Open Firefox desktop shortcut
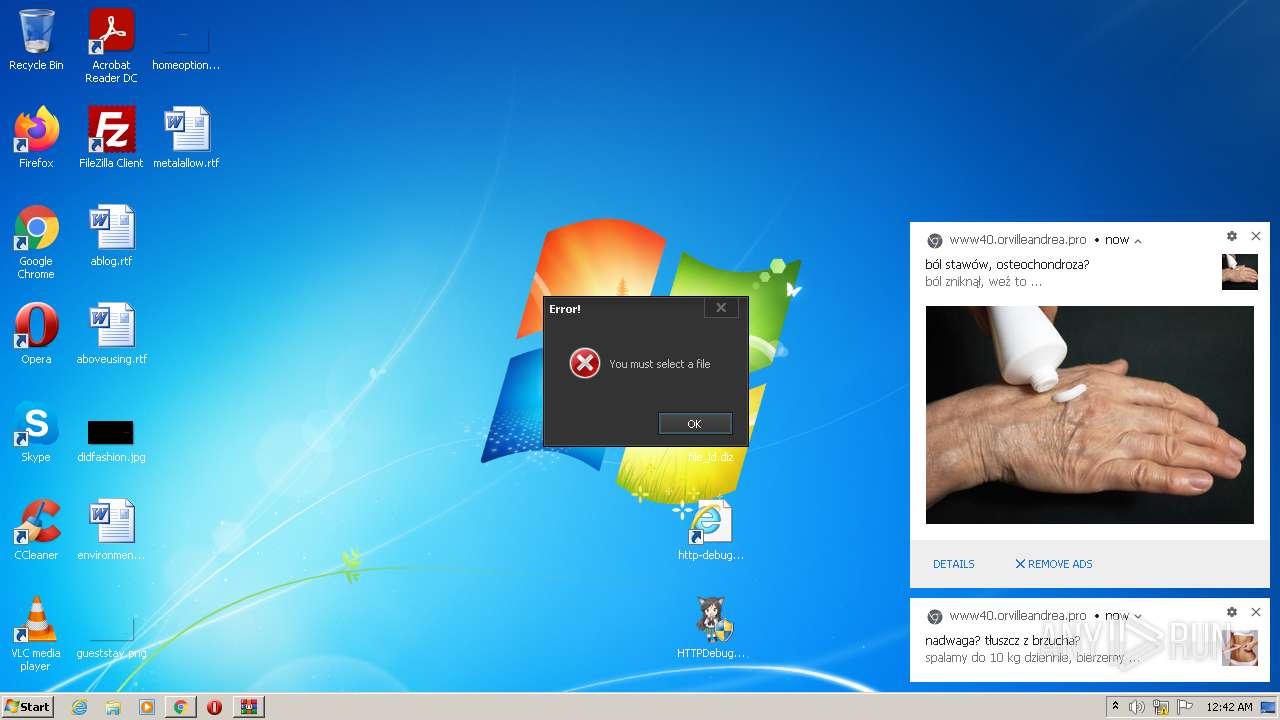Viewport: 1280px width, 720px height. (36, 138)
